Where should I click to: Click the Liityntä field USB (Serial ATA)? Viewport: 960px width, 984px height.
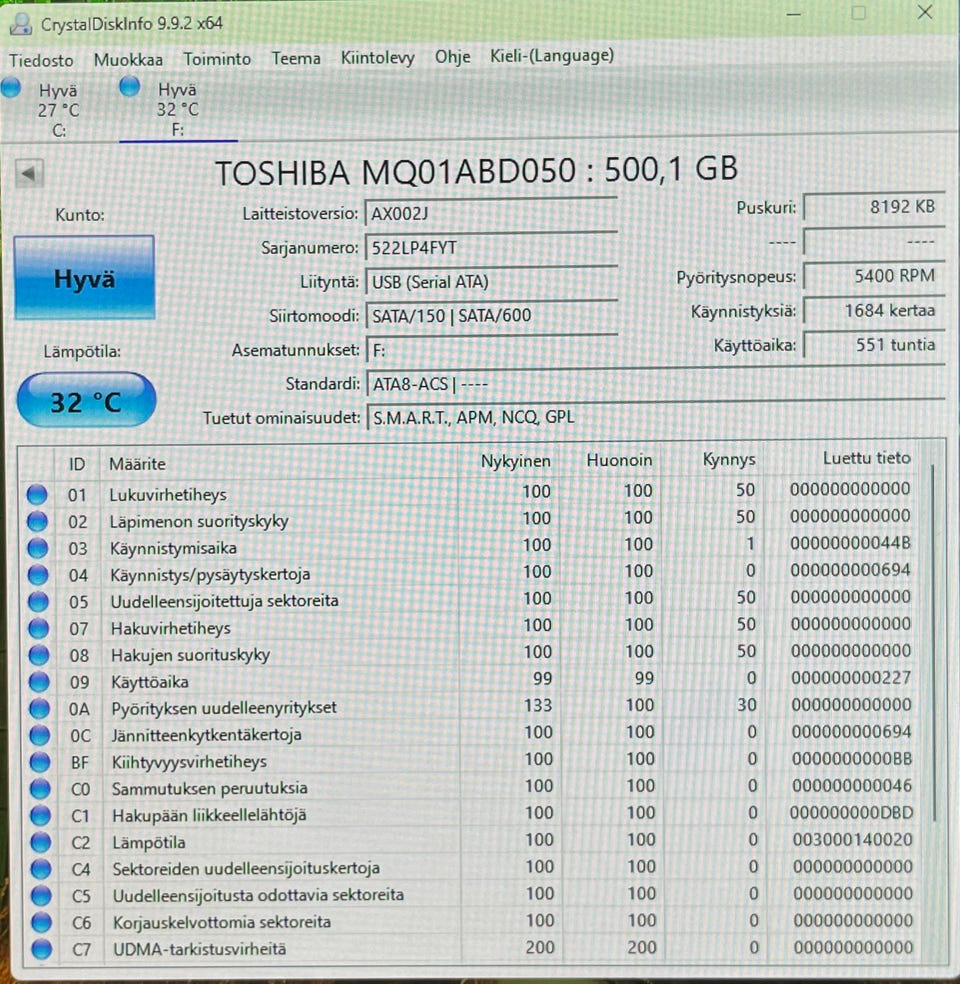pos(491,281)
